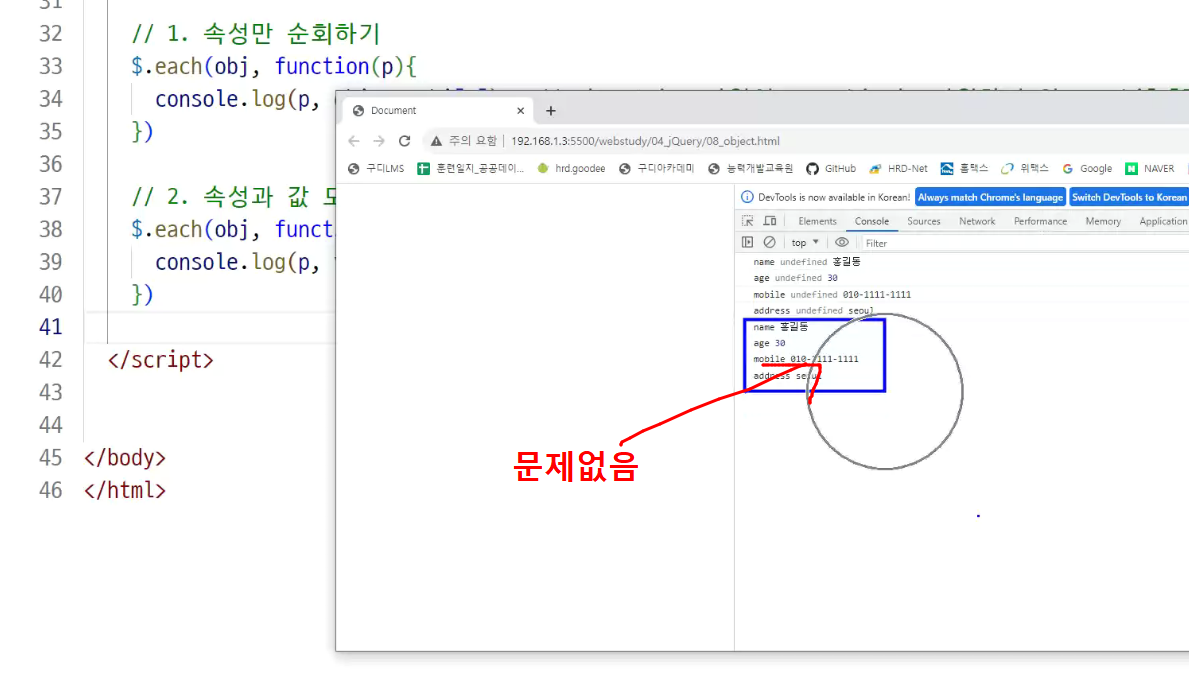Click the live expression eye icon

click(x=842, y=243)
